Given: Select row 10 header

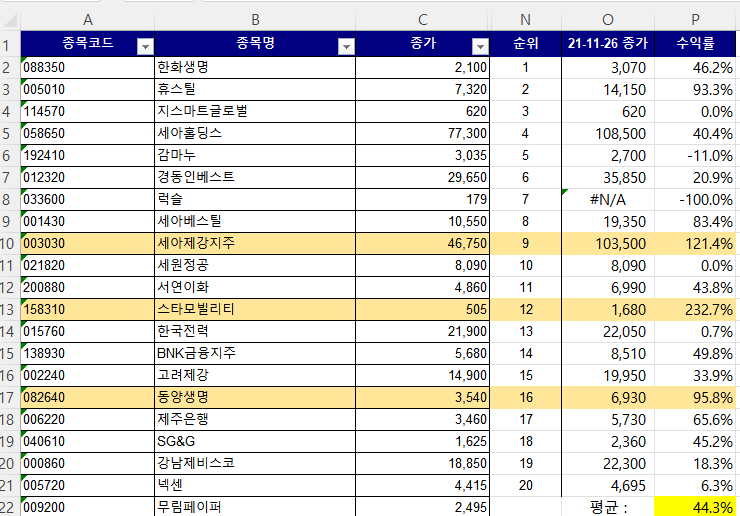Looking at the screenshot, I should pyautogui.click(x=9, y=244).
